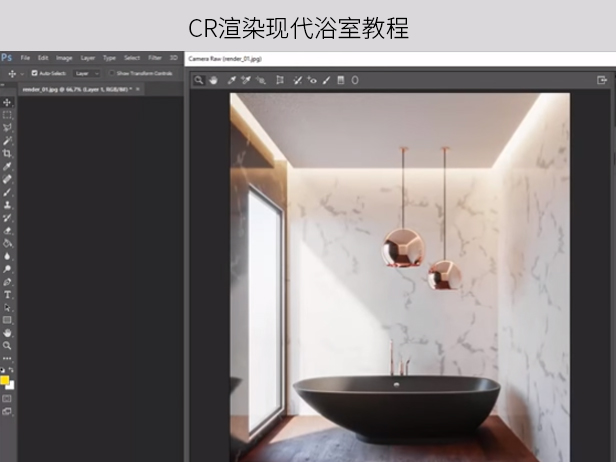The image size is (616, 462).
Task: Open the Auto-Select Layer dropdown
Action: point(85,73)
